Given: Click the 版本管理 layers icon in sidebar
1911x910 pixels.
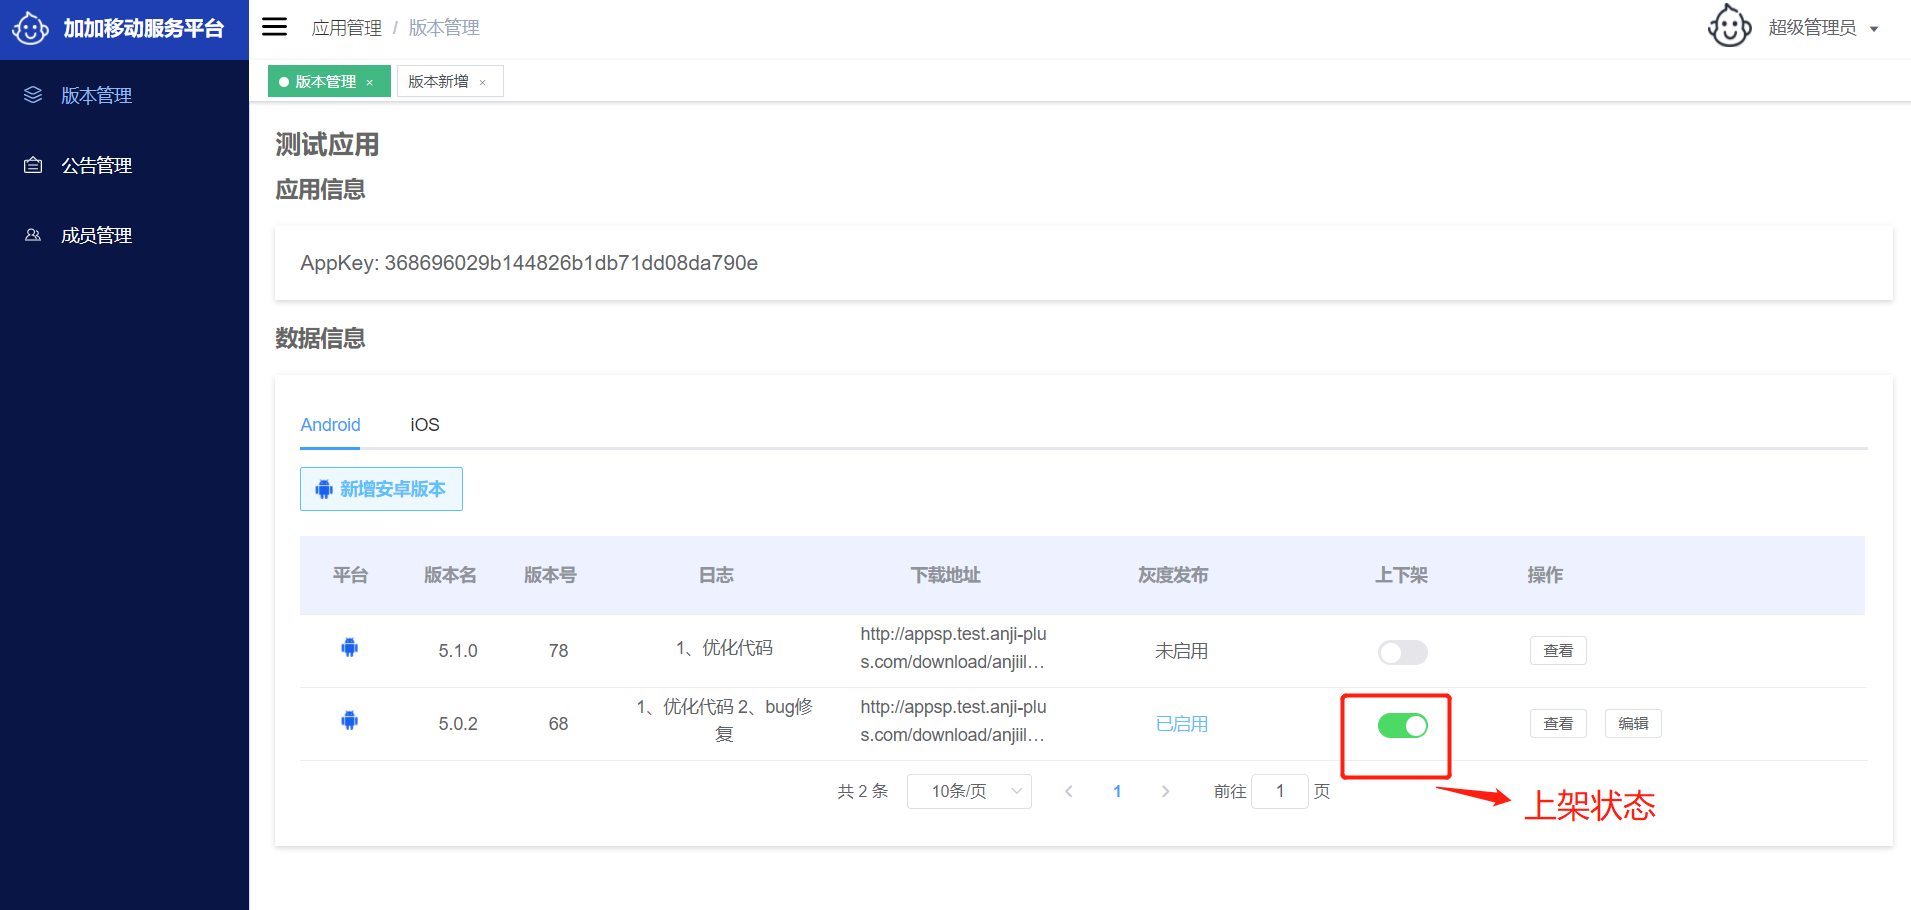Looking at the screenshot, I should pos(33,95).
